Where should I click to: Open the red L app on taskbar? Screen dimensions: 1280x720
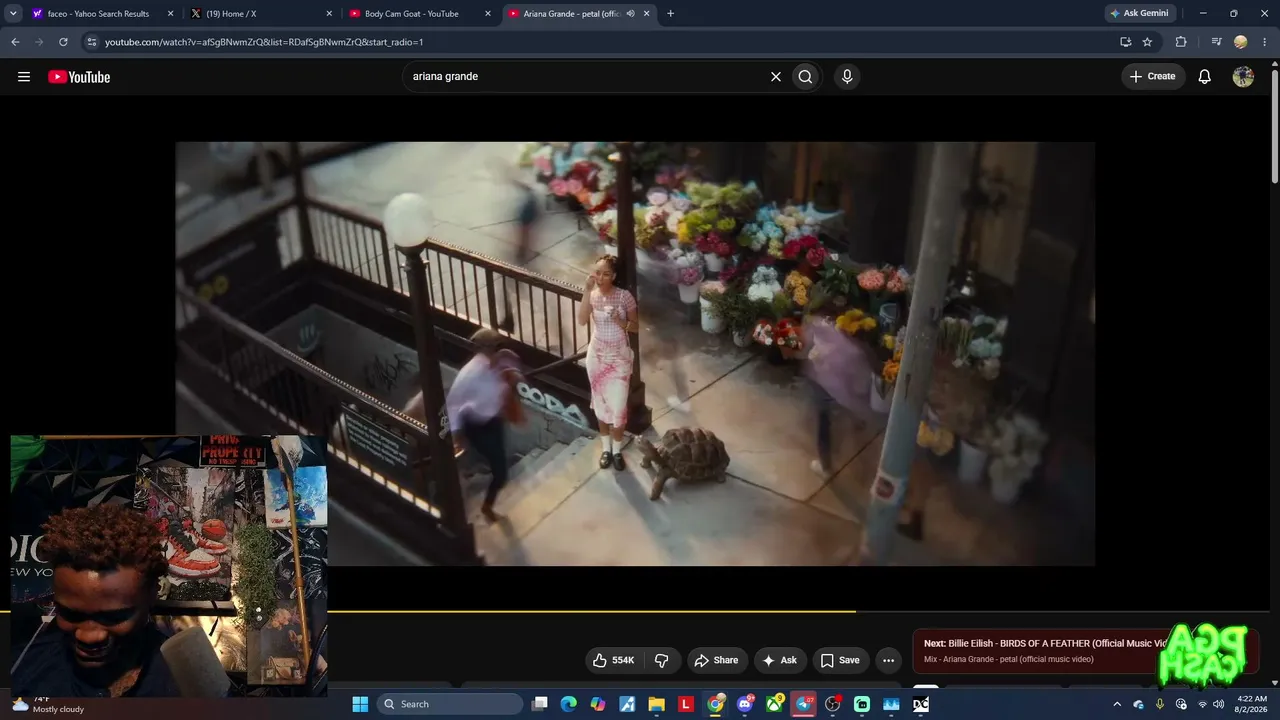686,704
